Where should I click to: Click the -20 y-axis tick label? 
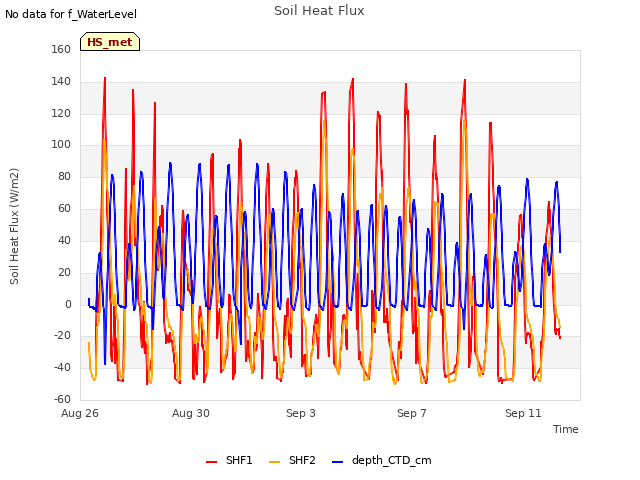(62, 336)
